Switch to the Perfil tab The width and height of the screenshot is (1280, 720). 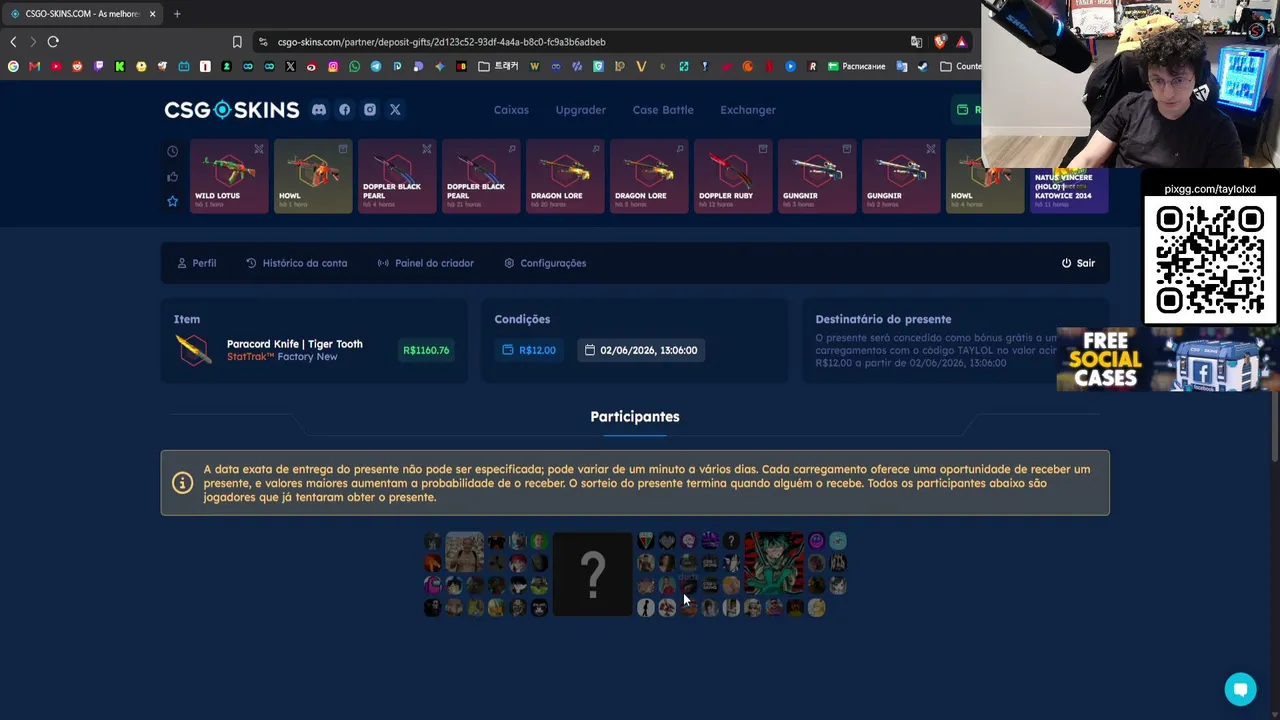(x=196, y=263)
